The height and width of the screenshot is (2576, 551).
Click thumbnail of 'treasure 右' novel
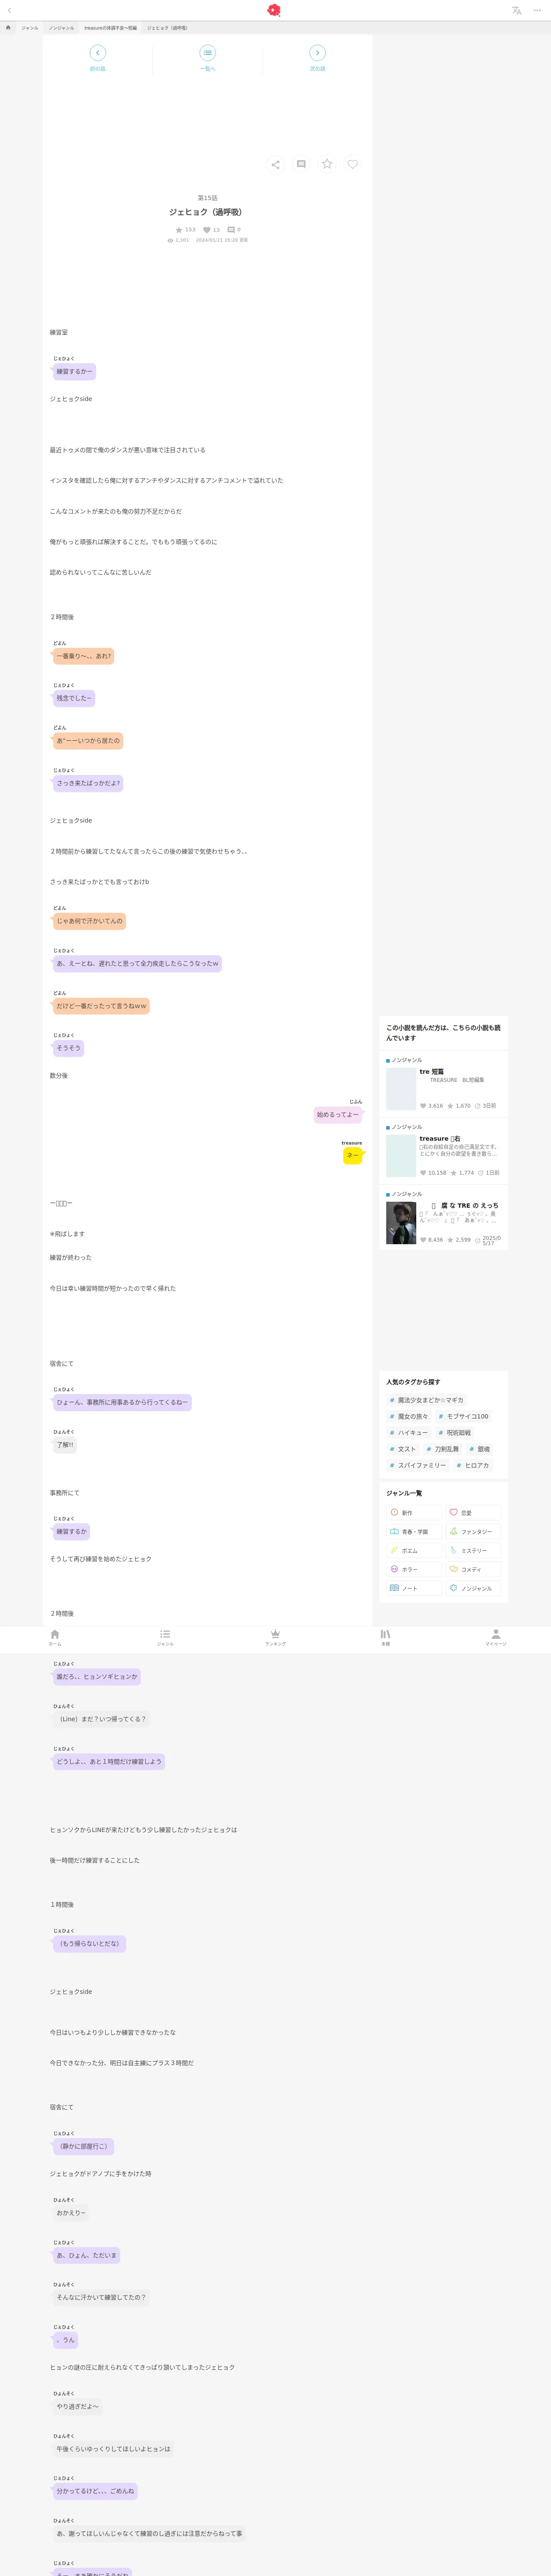[x=401, y=1156]
